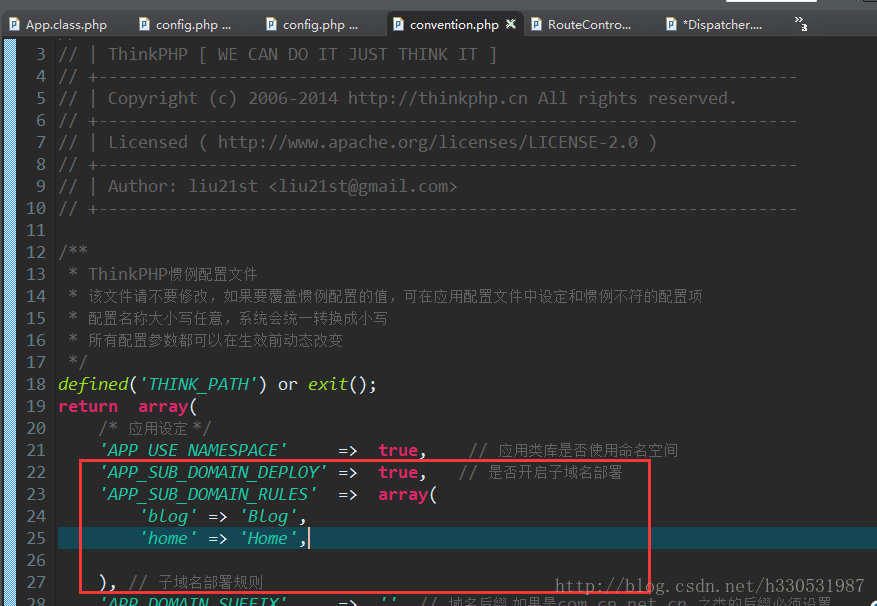Click the defined('THINK_PATH') statement
Screen dimensions: 877x606
point(162,384)
